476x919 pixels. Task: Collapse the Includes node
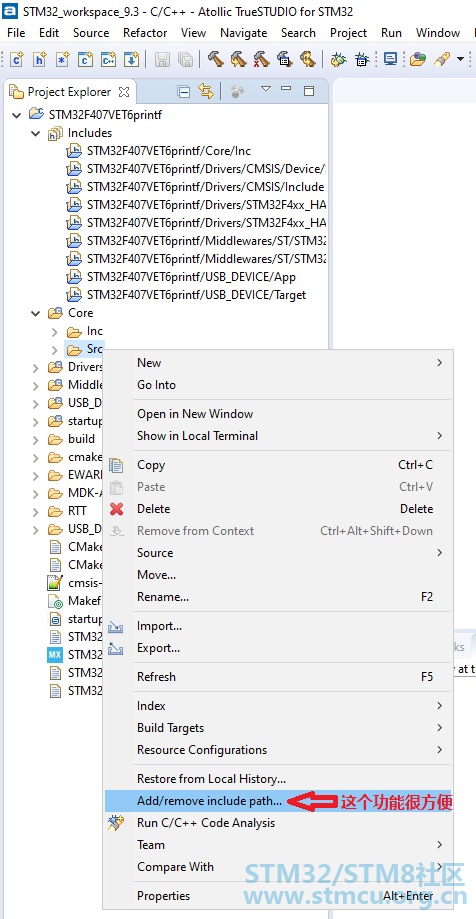[x=35, y=133]
